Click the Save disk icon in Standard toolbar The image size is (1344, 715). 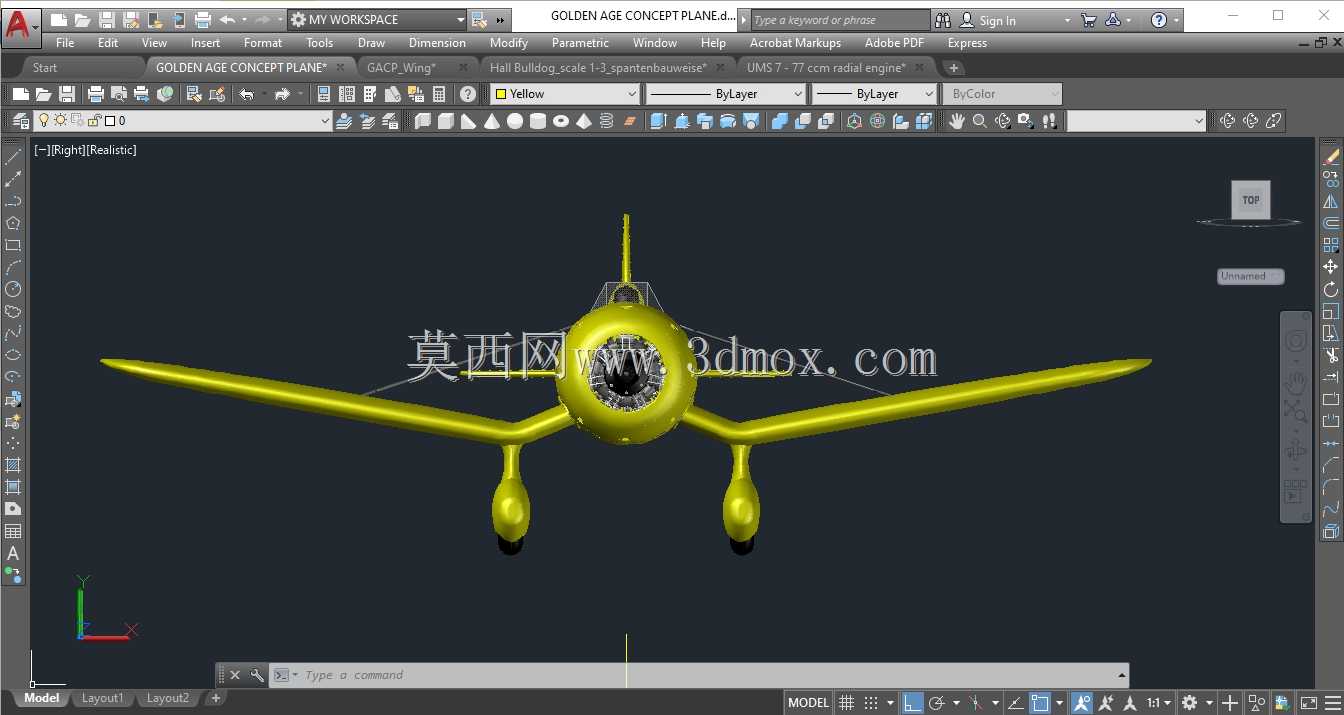pyautogui.click(x=66, y=94)
